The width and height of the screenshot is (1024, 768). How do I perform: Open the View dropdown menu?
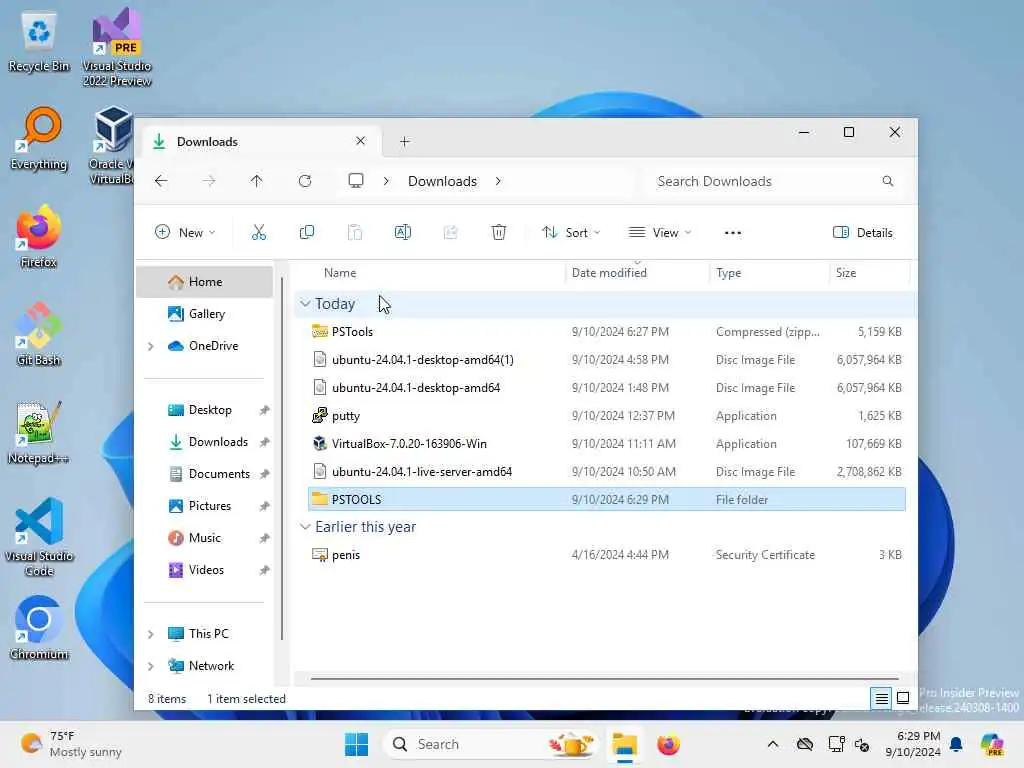(x=660, y=232)
